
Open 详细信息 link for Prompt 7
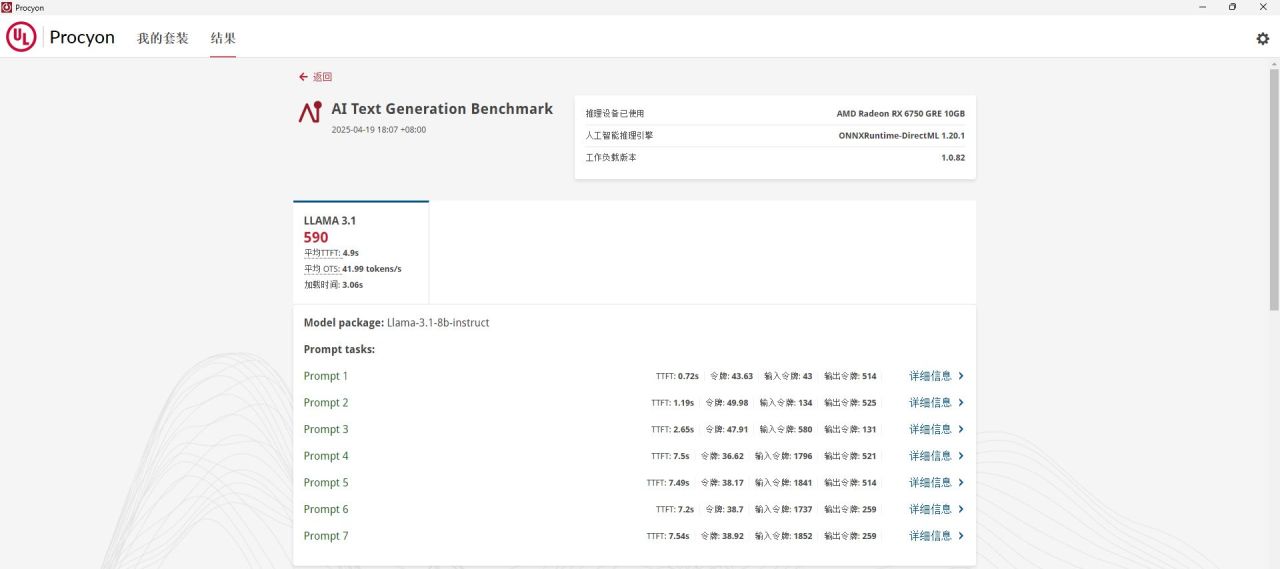(x=930, y=536)
